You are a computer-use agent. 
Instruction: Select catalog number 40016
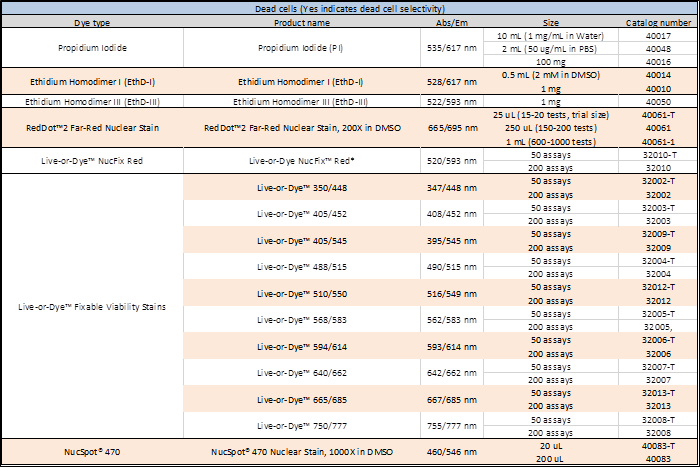point(658,61)
